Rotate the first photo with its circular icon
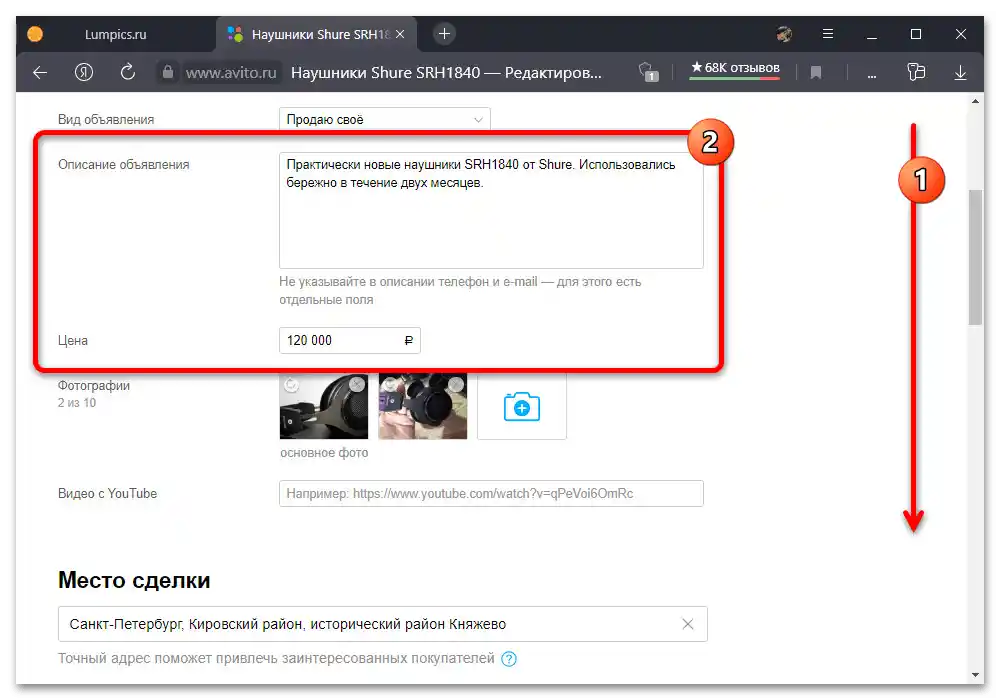Image resolution: width=1000 pixels, height=700 pixels. 291,384
